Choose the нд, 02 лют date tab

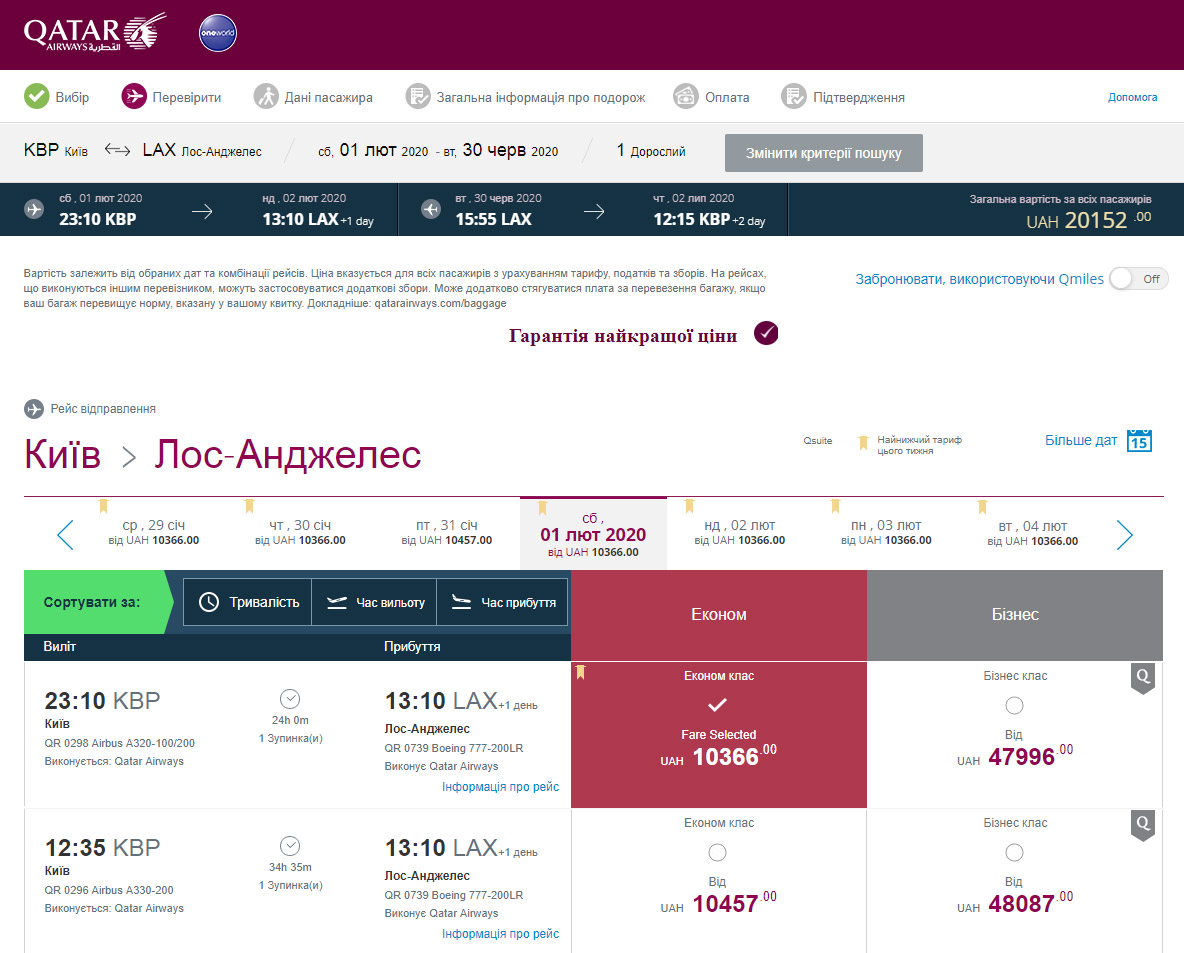pos(739,532)
